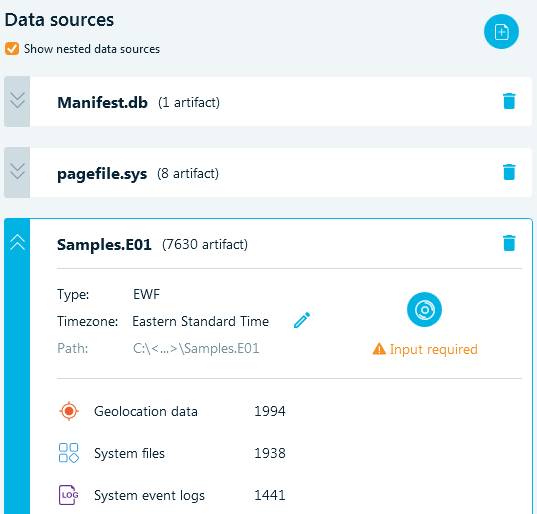Viewport: 537px width, 514px height.
Task: Uncheck Show nested data sources checkbox
Action: [12, 49]
